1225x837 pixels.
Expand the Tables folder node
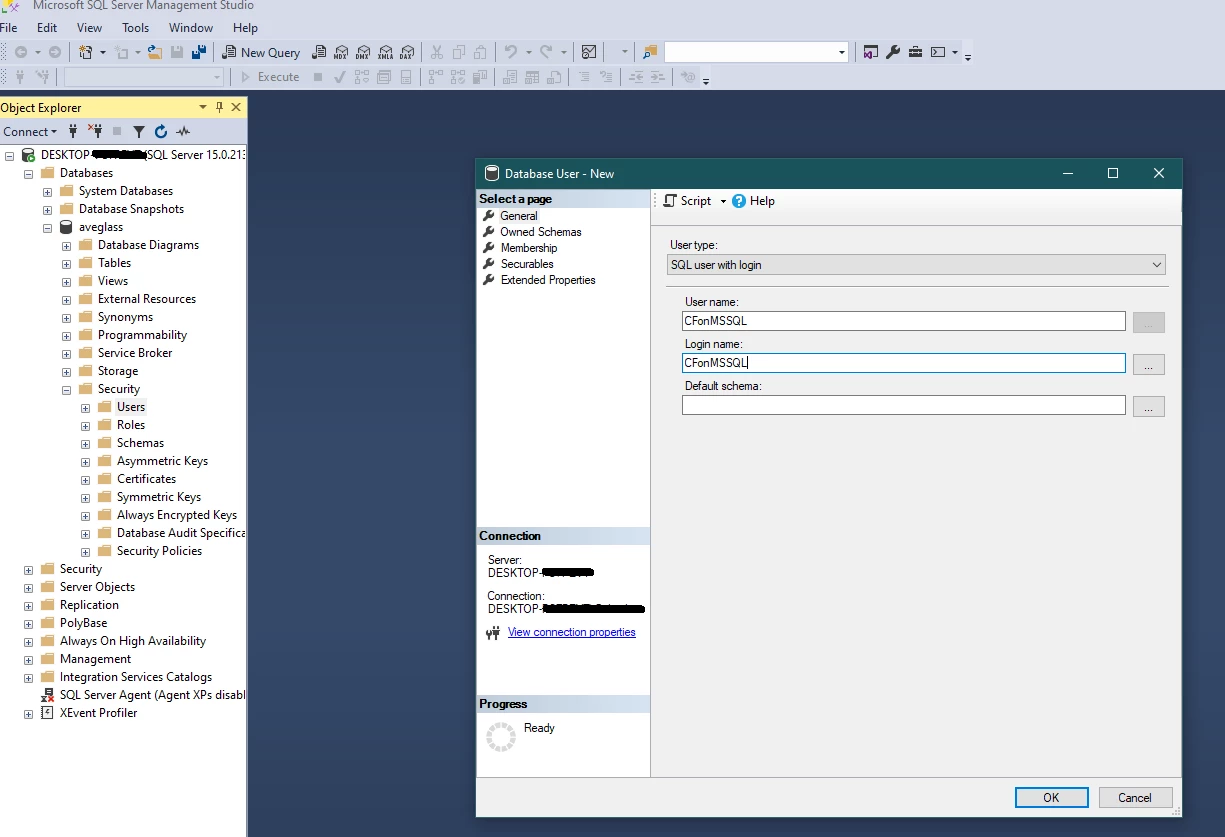tap(66, 263)
